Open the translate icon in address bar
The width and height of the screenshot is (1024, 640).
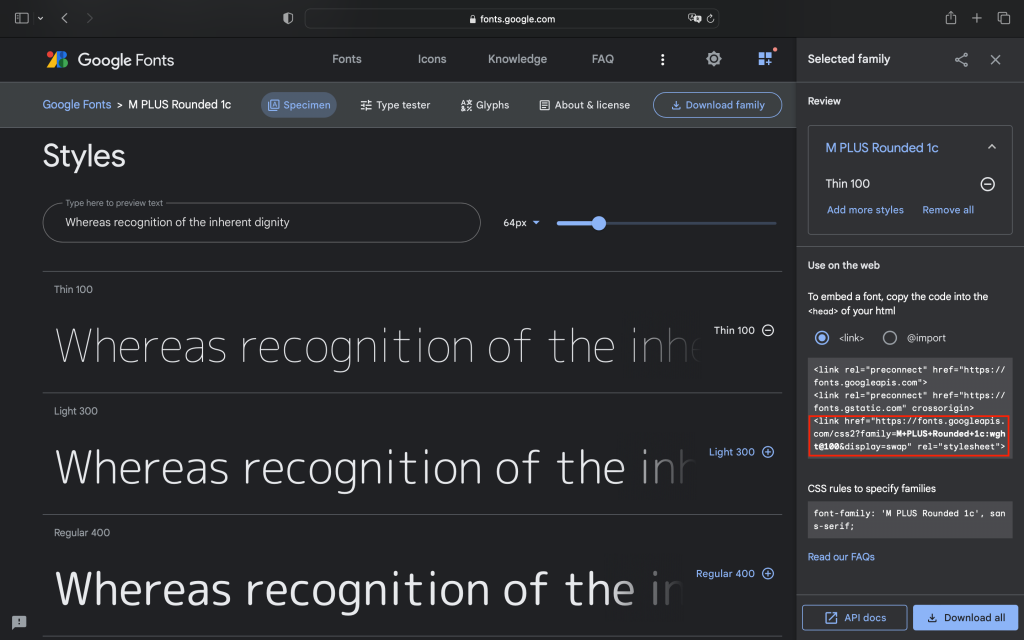[x=694, y=18]
